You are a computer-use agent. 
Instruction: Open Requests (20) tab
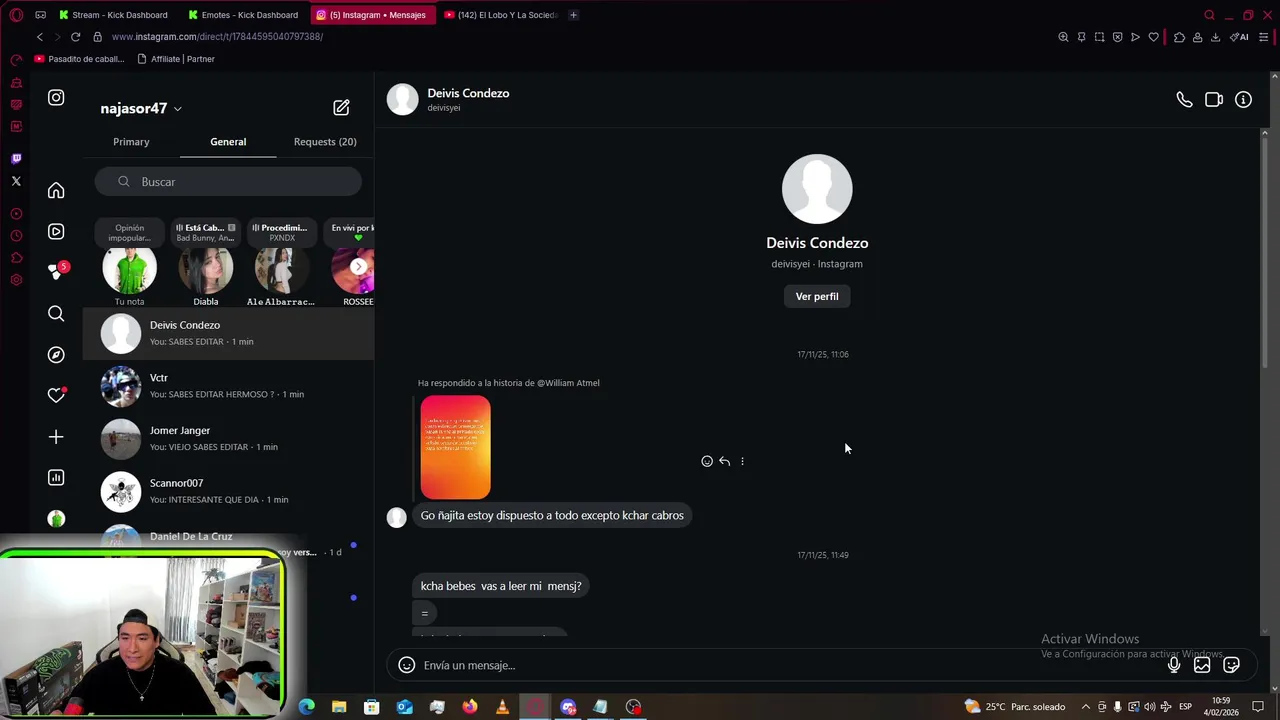(325, 142)
